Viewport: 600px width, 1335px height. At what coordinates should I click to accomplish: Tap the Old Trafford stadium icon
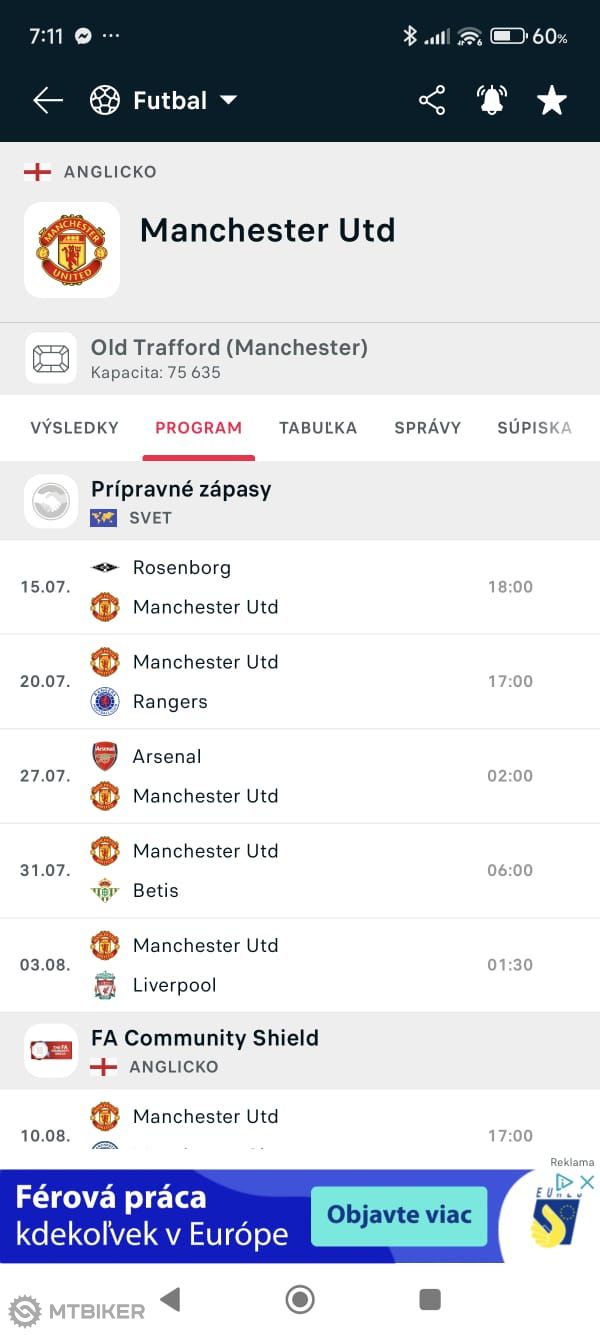point(51,359)
